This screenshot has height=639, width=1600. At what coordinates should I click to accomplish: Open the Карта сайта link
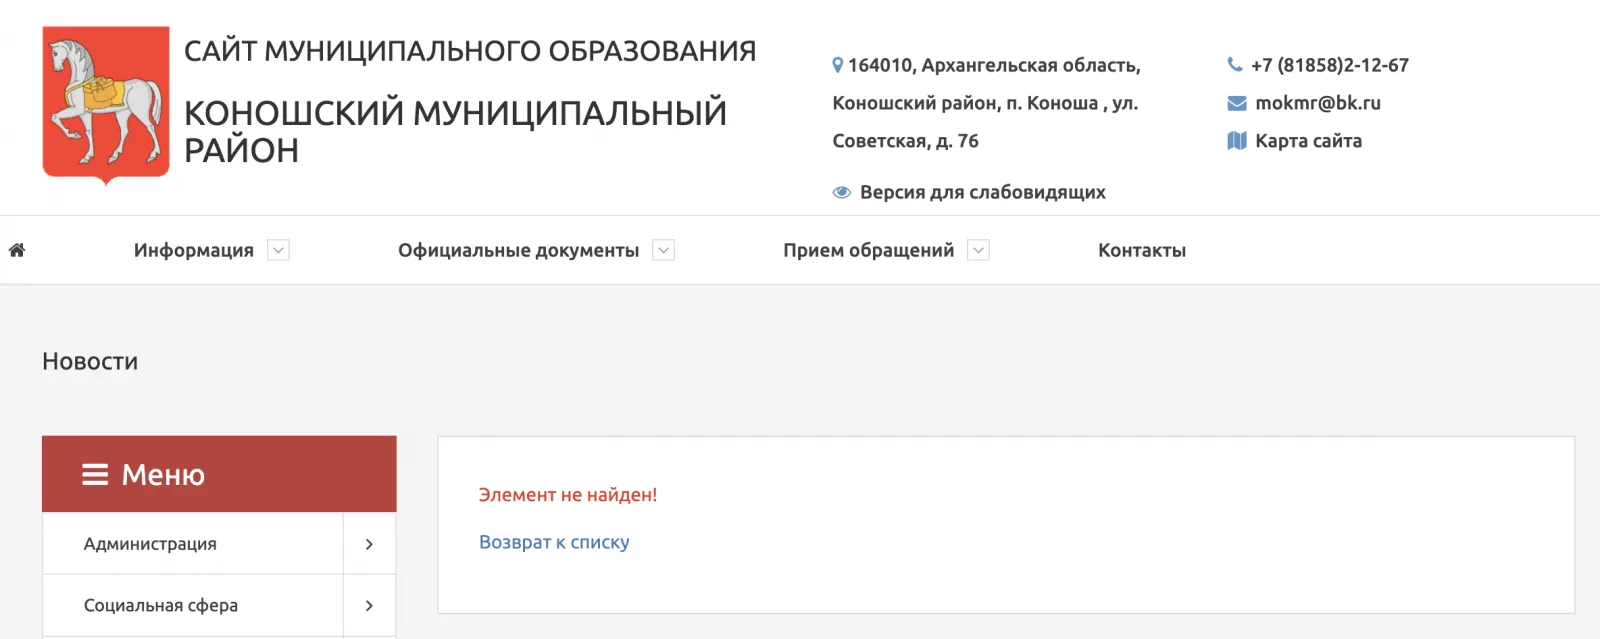[1308, 141]
